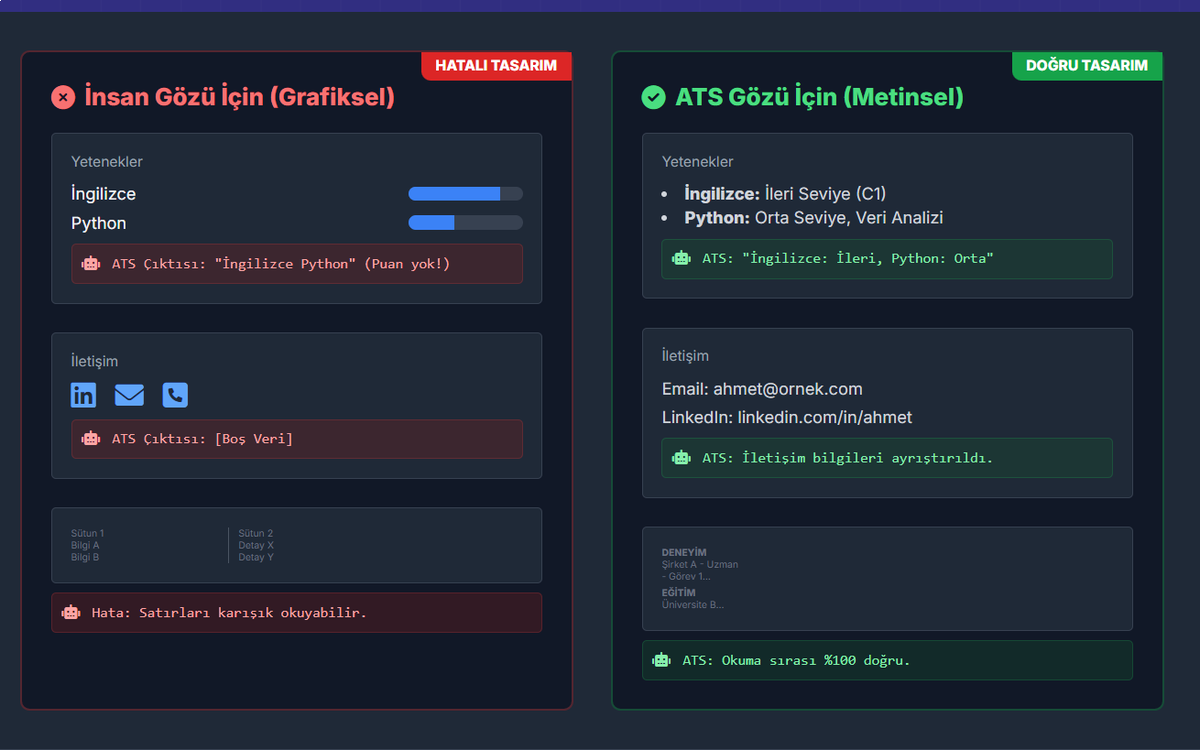Click the "Email: ahmet@ornek.com" line
The image size is (1200, 750).
coord(762,389)
